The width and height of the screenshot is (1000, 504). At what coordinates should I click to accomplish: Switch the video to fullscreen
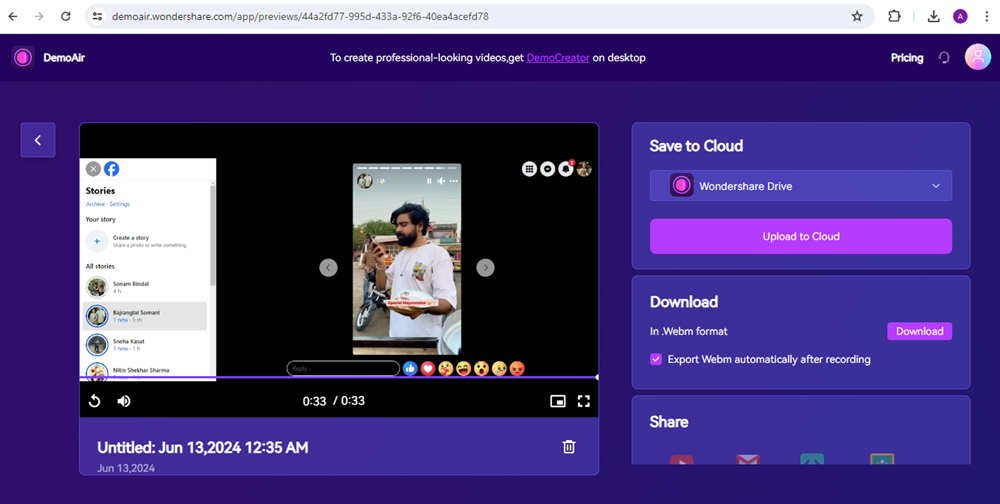tap(584, 401)
